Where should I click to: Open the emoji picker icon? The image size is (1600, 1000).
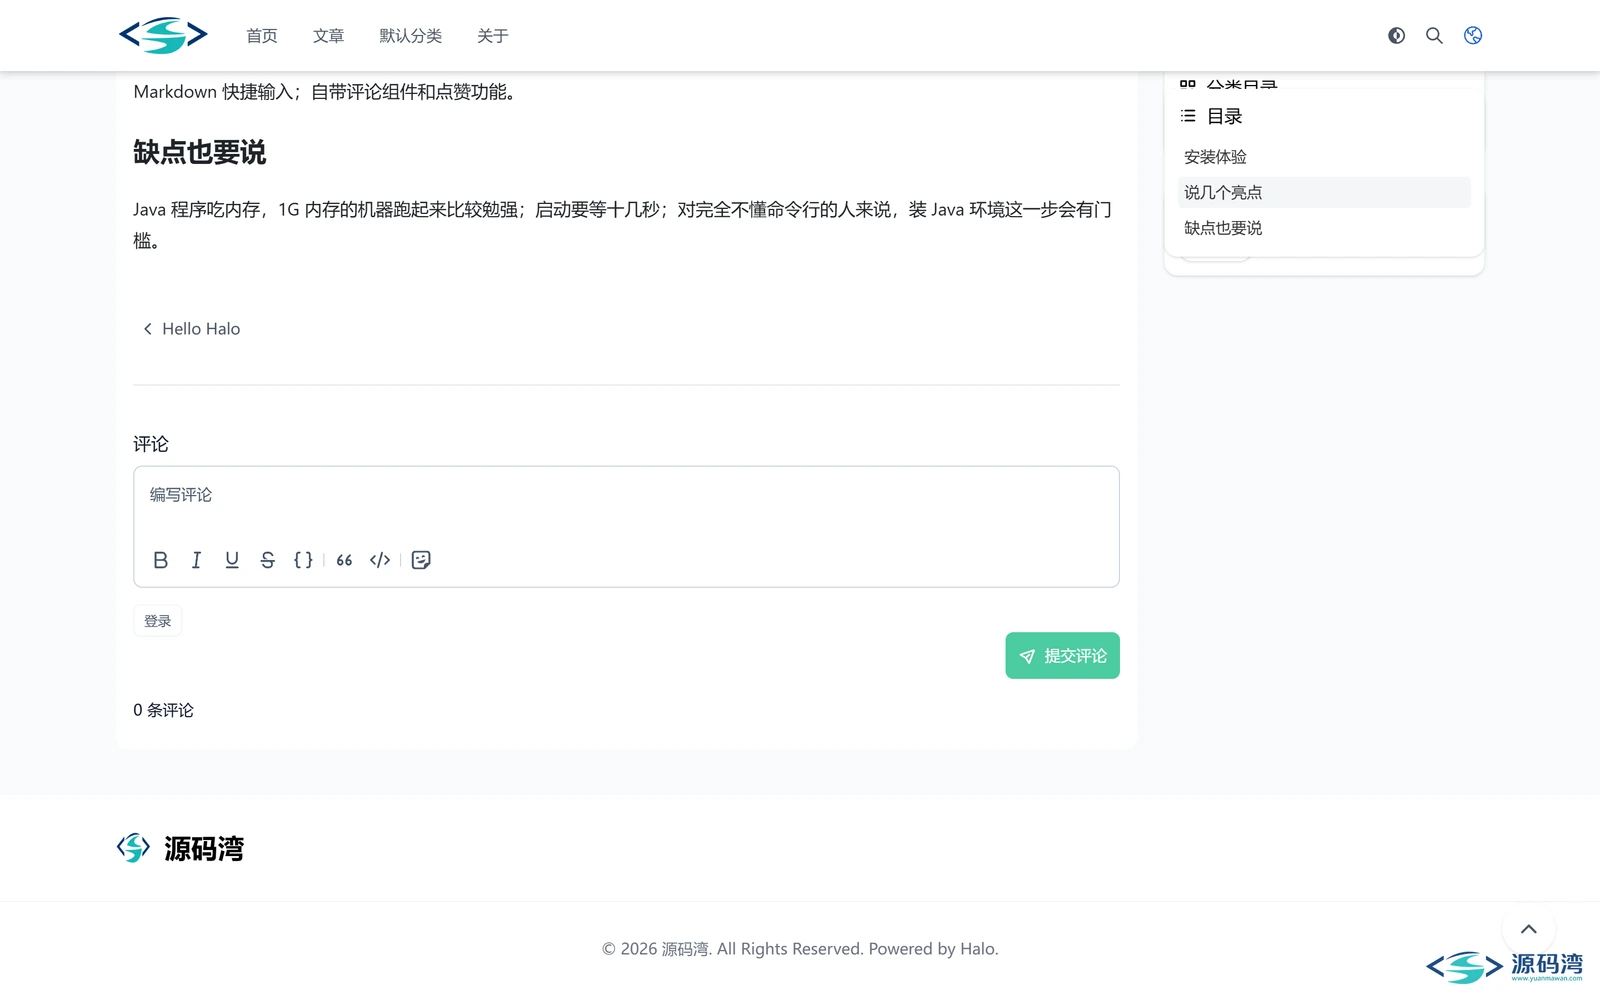click(x=421, y=560)
